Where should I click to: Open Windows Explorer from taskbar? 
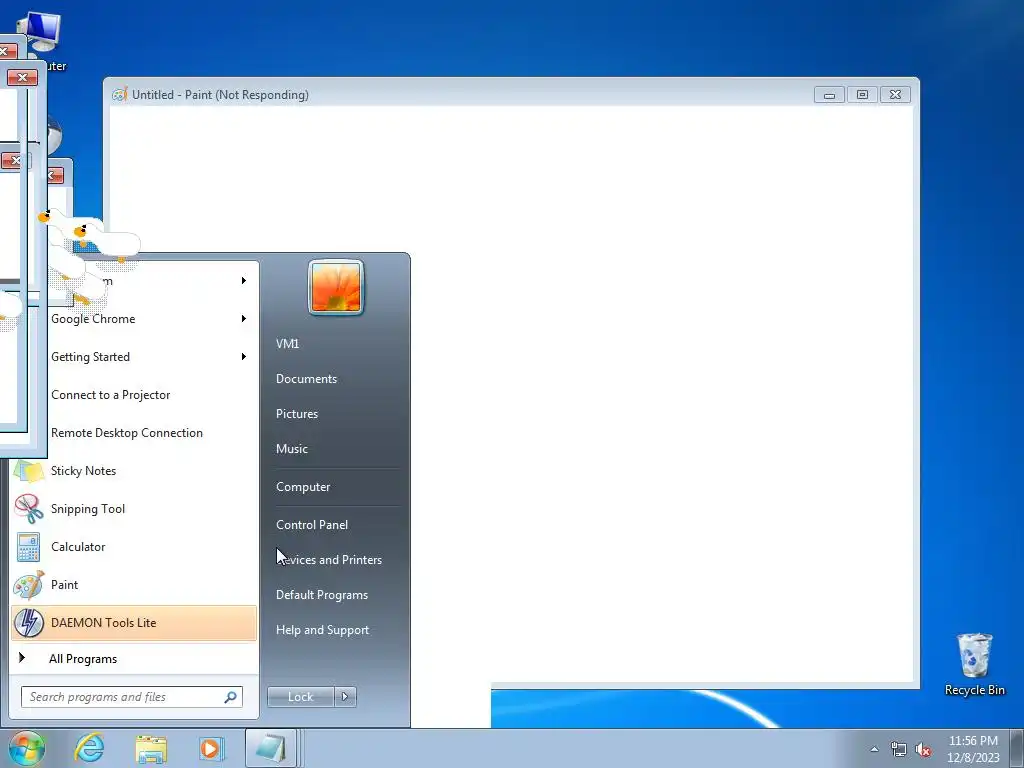click(151, 749)
